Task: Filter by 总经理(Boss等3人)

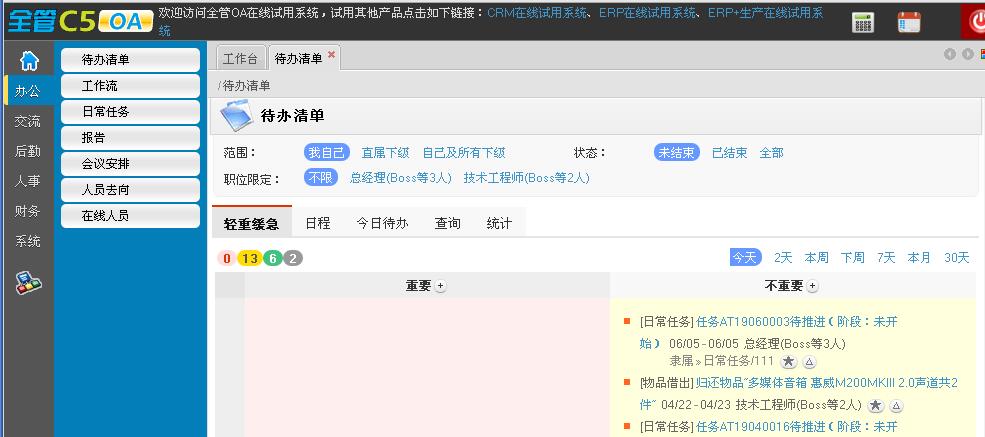Action: [x=401, y=178]
